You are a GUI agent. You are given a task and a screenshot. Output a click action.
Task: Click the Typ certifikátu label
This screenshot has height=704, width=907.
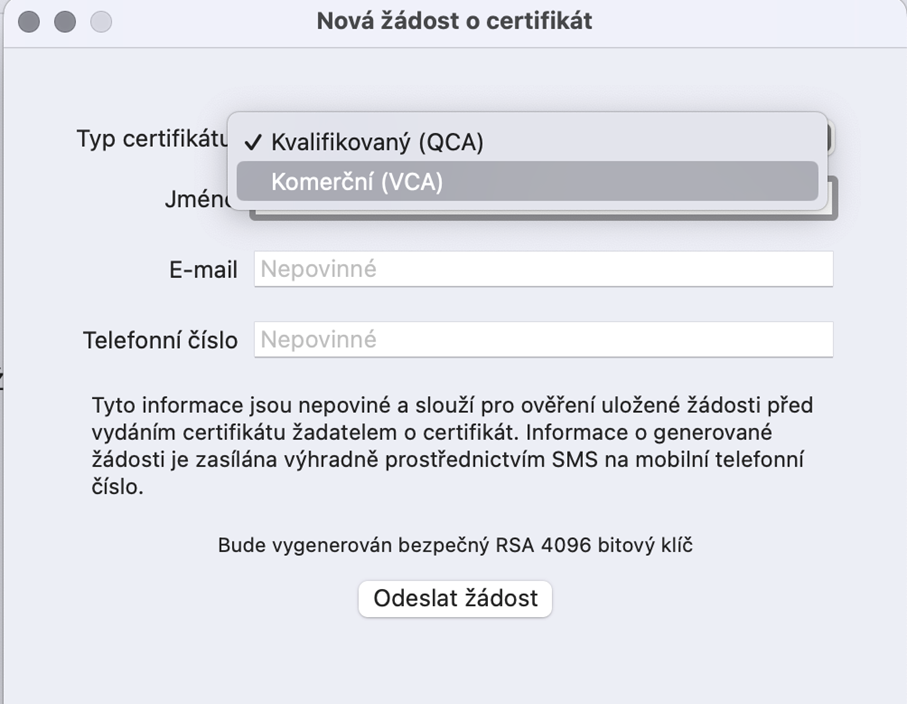coord(152,139)
